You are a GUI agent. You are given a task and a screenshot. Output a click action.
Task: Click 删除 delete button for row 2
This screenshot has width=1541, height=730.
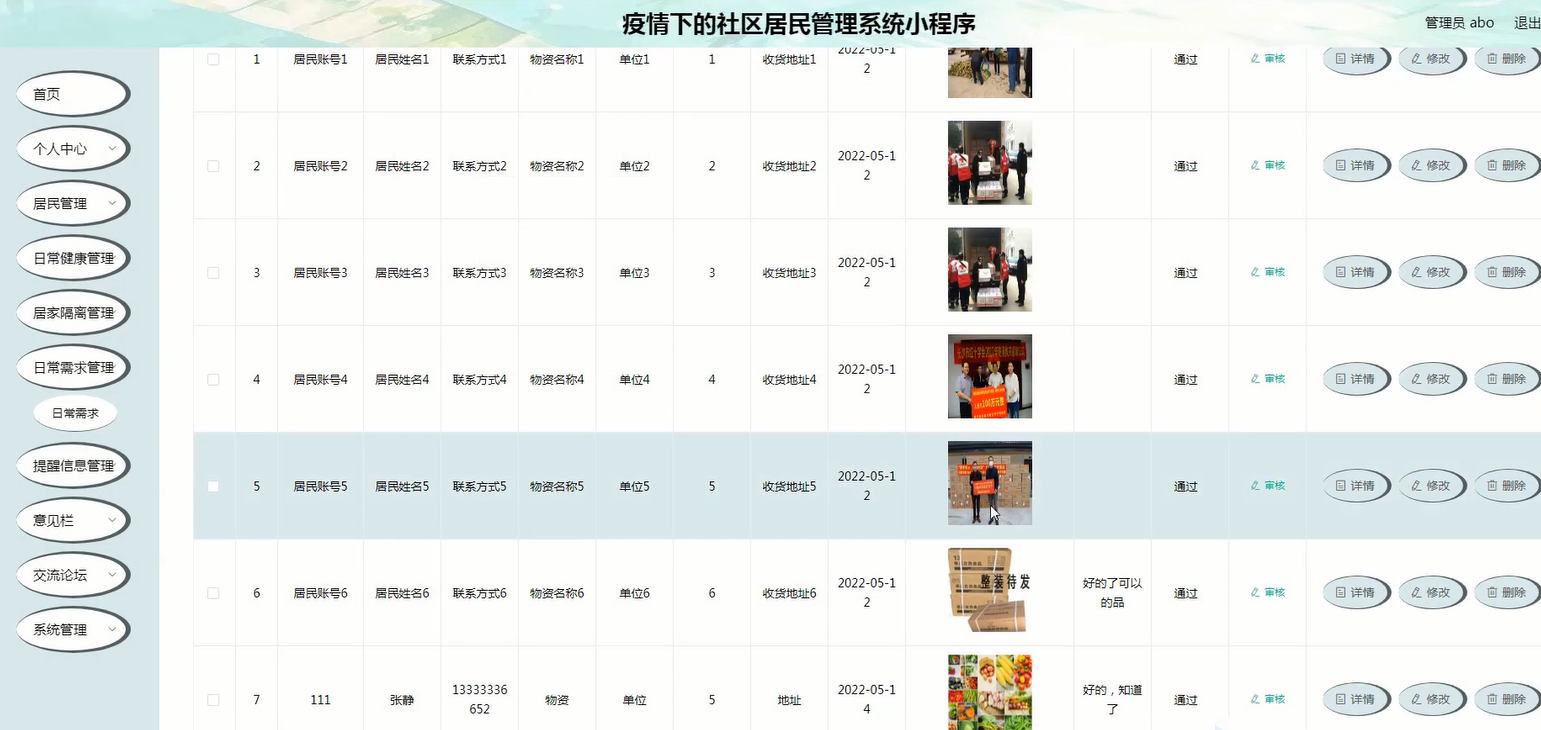(1507, 166)
